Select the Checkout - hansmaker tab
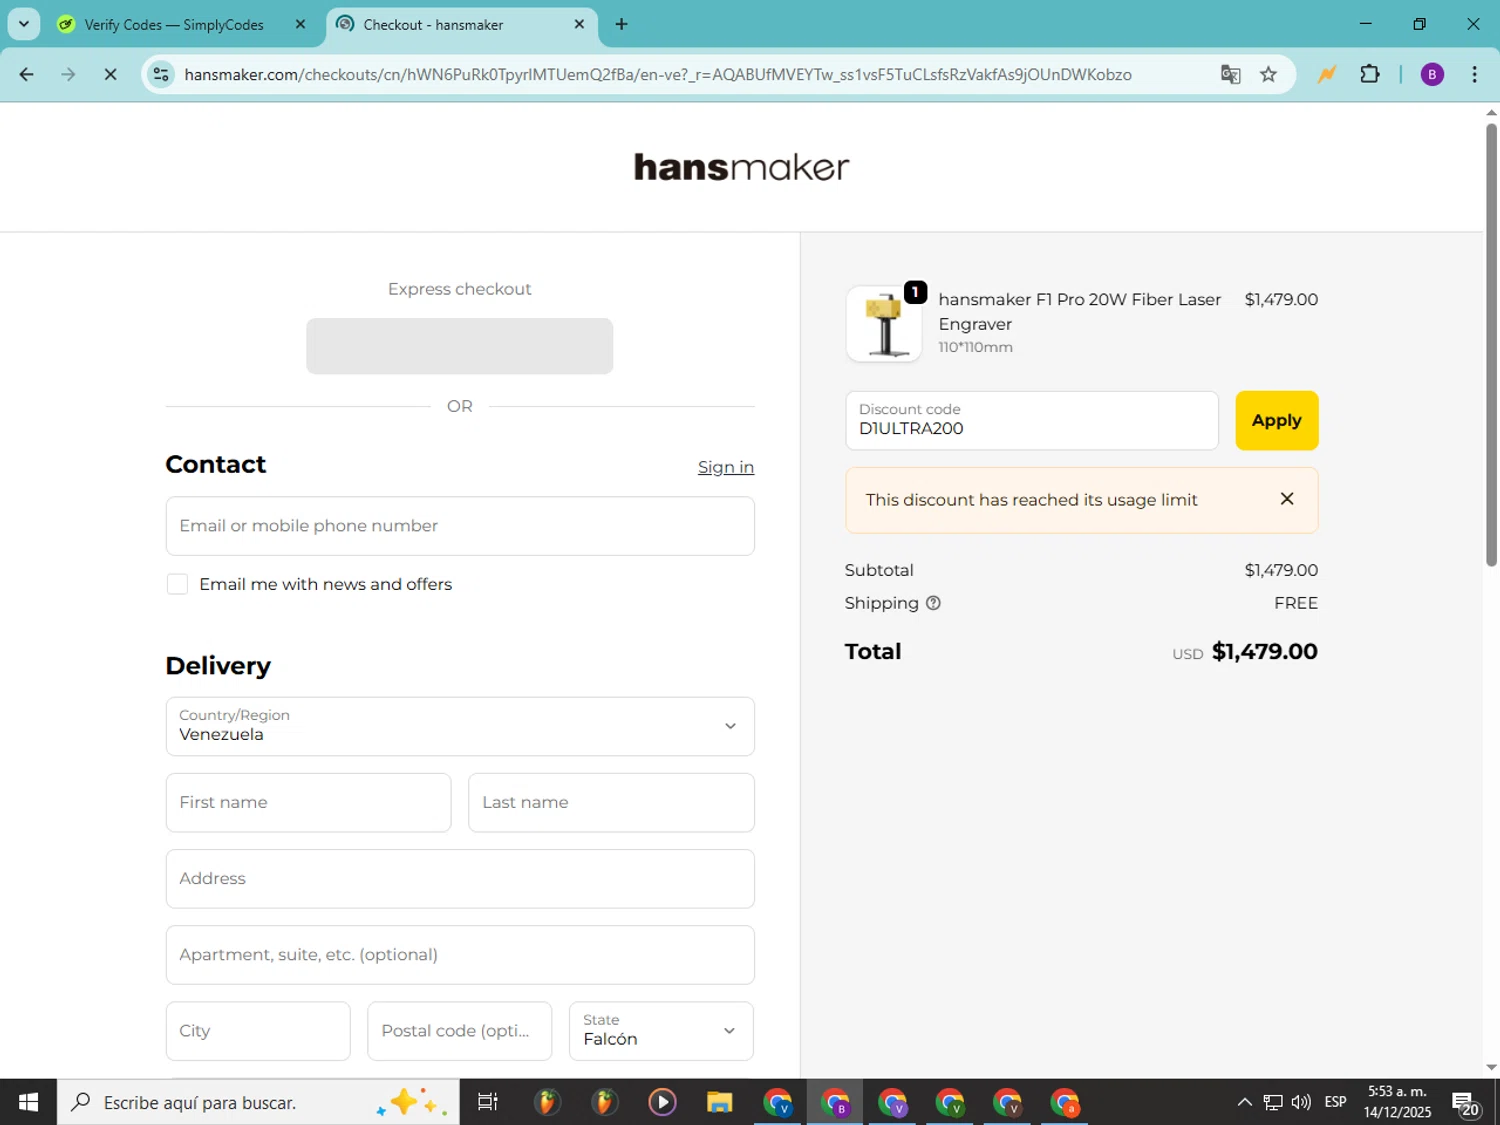Screen dimensions: 1500x1125 [x=433, y=24]
